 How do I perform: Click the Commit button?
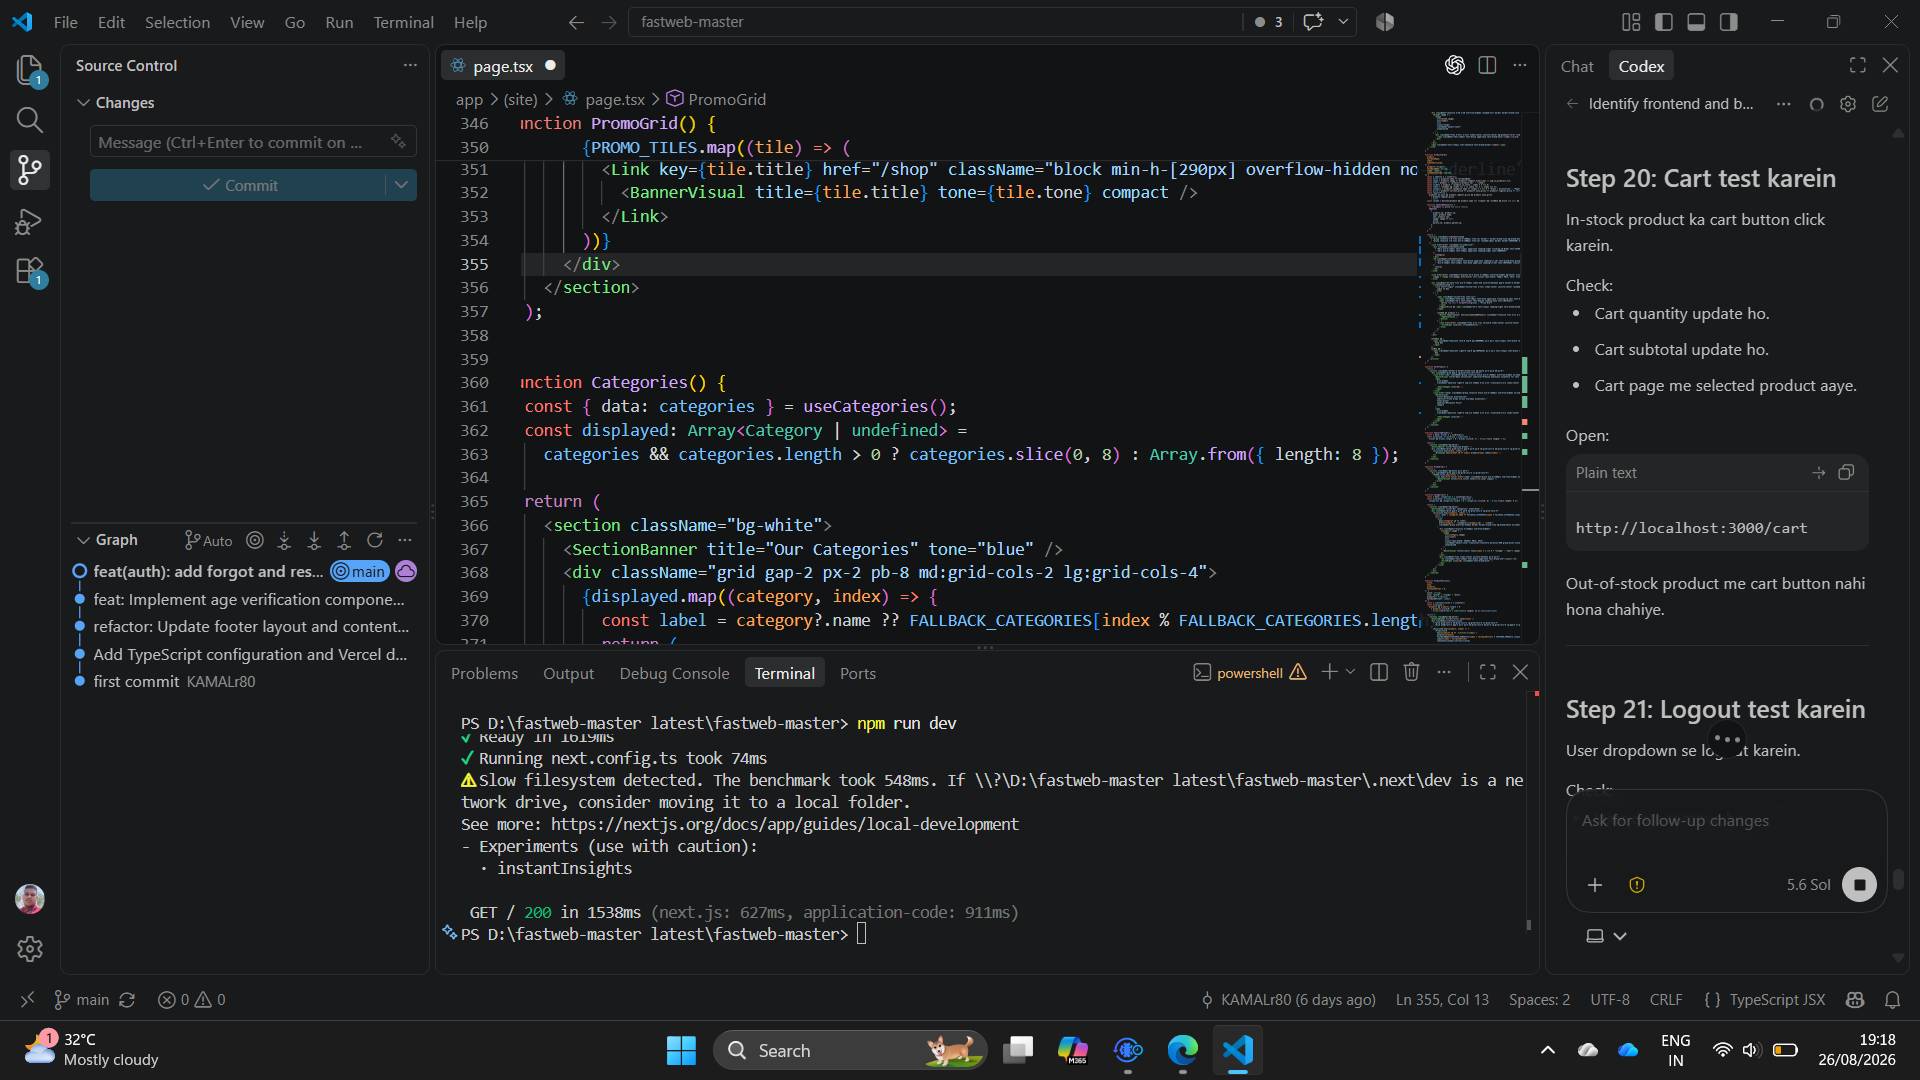(238, 185)
